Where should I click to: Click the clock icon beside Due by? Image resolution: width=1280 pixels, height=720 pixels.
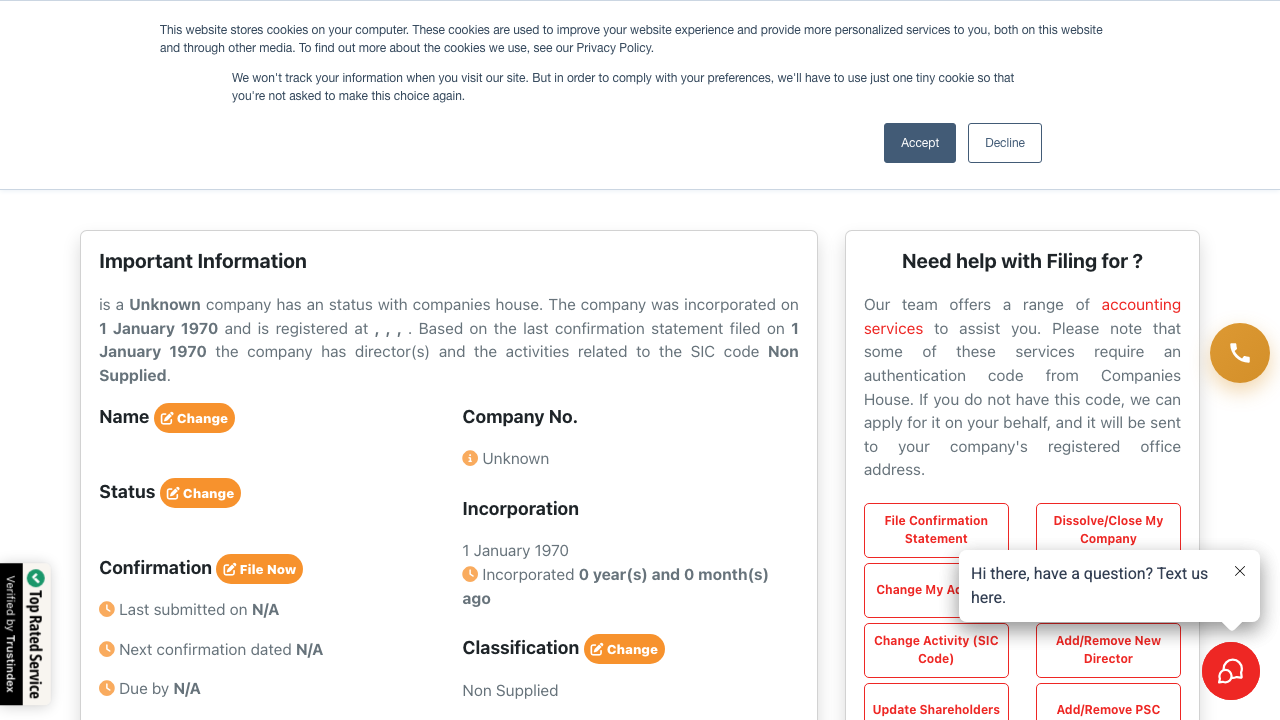point(107,688)
